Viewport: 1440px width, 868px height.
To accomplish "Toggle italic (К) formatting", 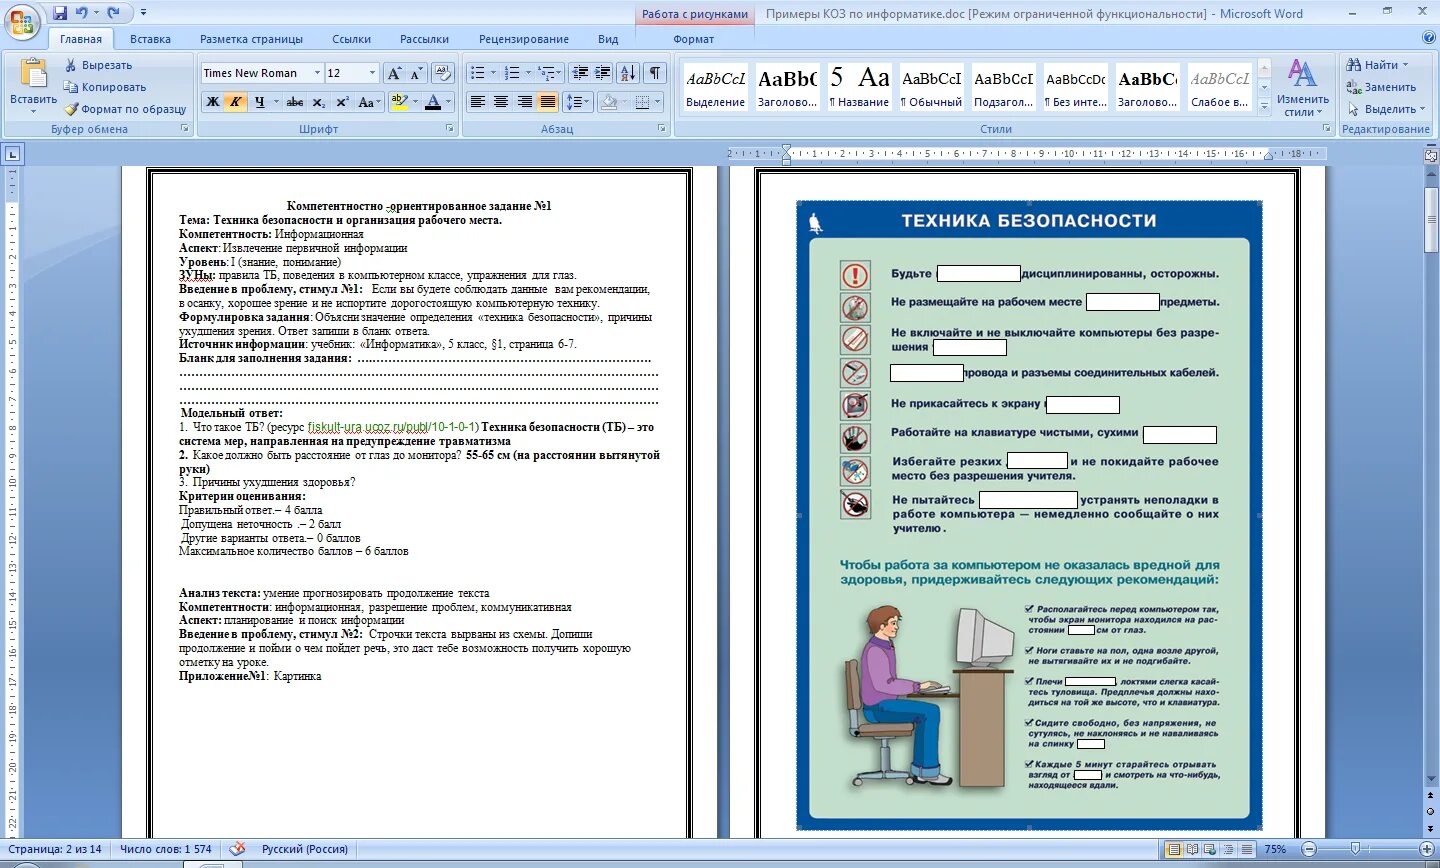I will [235, 102].
